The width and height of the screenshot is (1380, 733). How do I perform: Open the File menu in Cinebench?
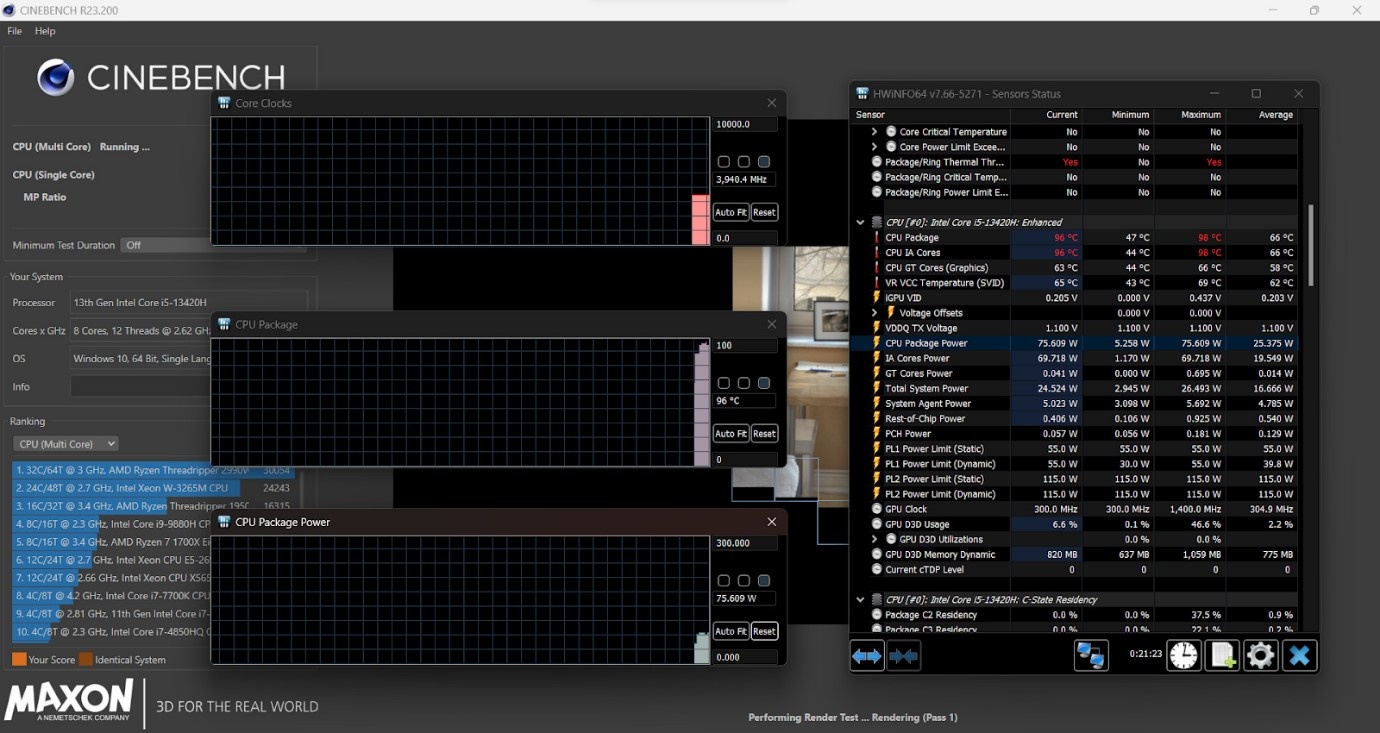[15, 31]
